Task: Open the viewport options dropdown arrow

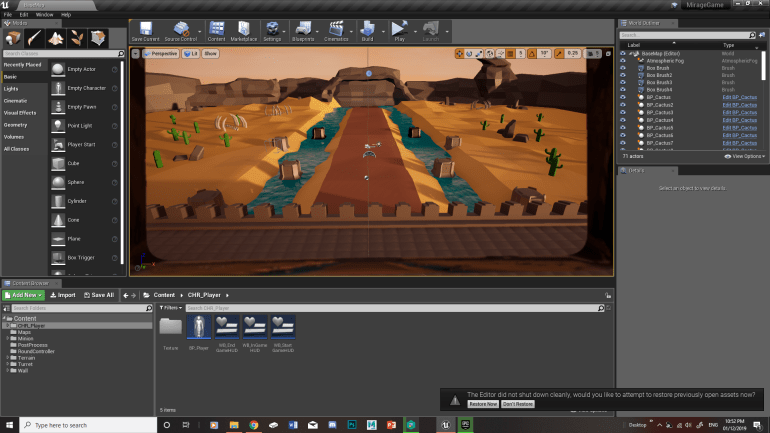Action: coord(136,54)
